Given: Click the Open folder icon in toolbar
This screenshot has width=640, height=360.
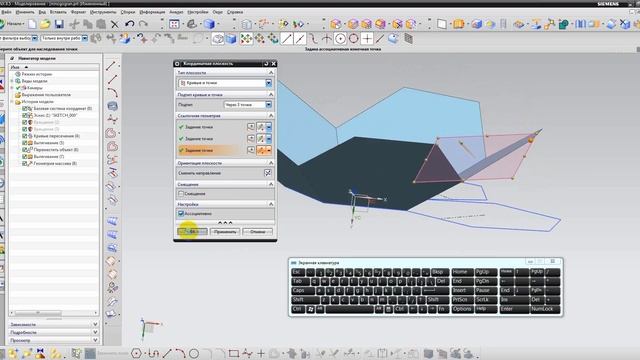Looking at the screenshot, I should click(45, 24).
